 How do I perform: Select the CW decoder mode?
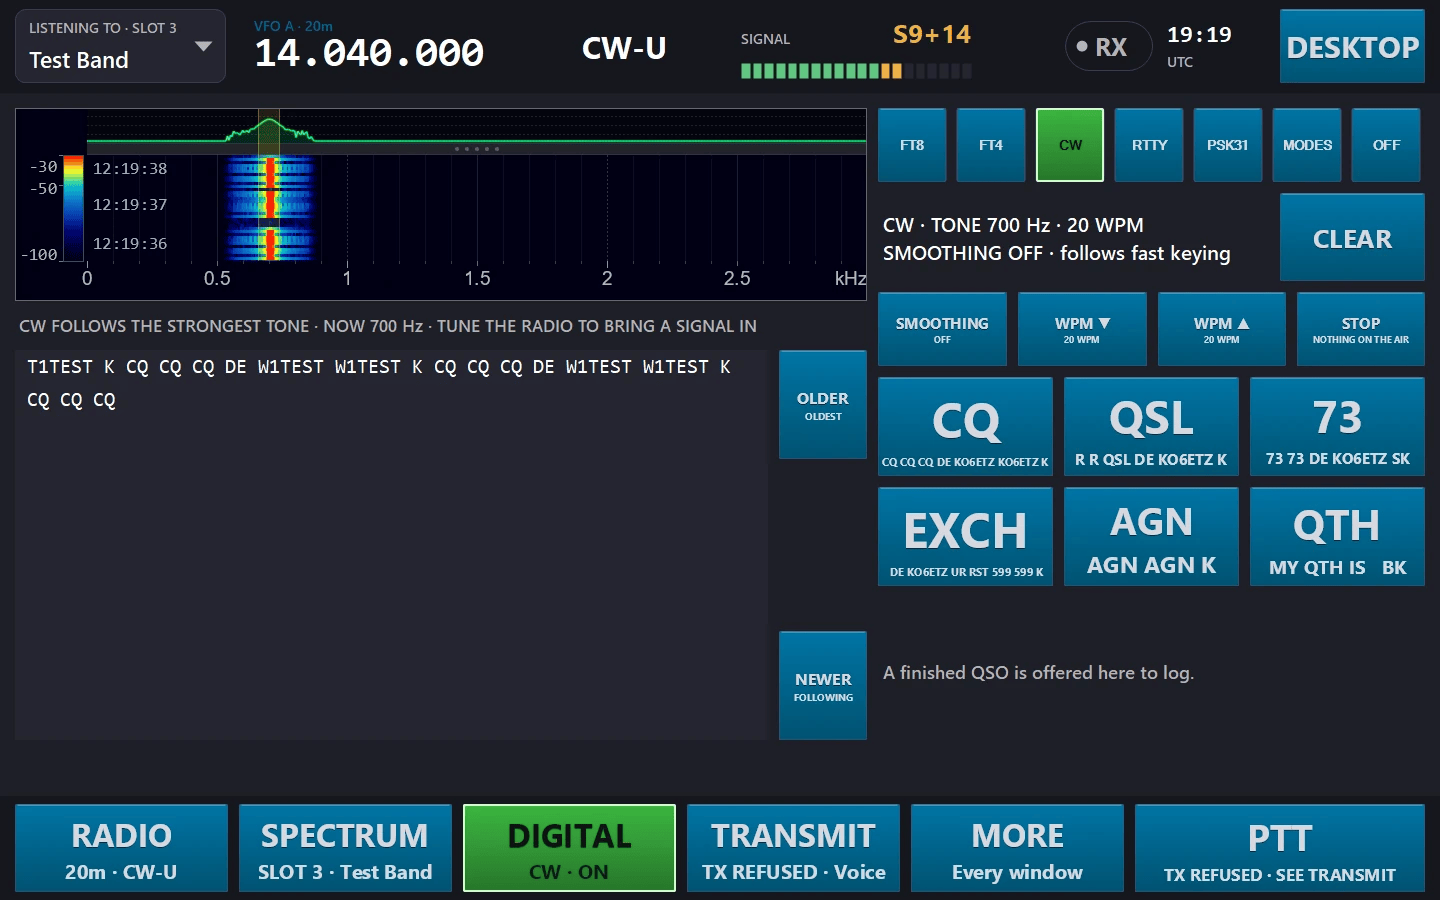(x=1070, y=145)
